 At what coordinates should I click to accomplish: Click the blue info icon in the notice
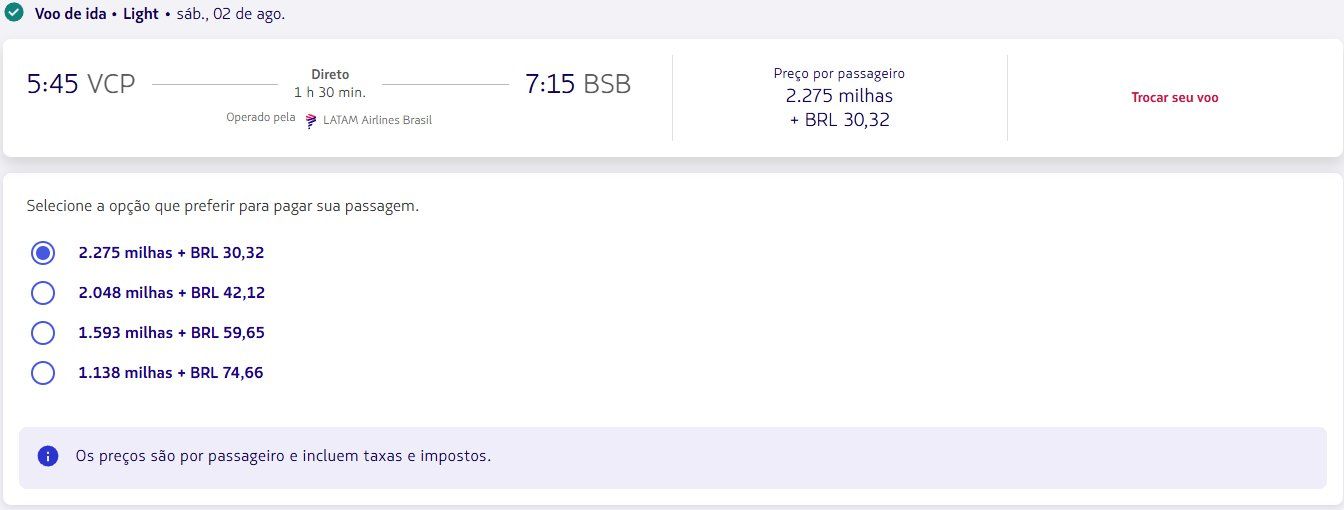pyautogui.click(x=47, y=456)
